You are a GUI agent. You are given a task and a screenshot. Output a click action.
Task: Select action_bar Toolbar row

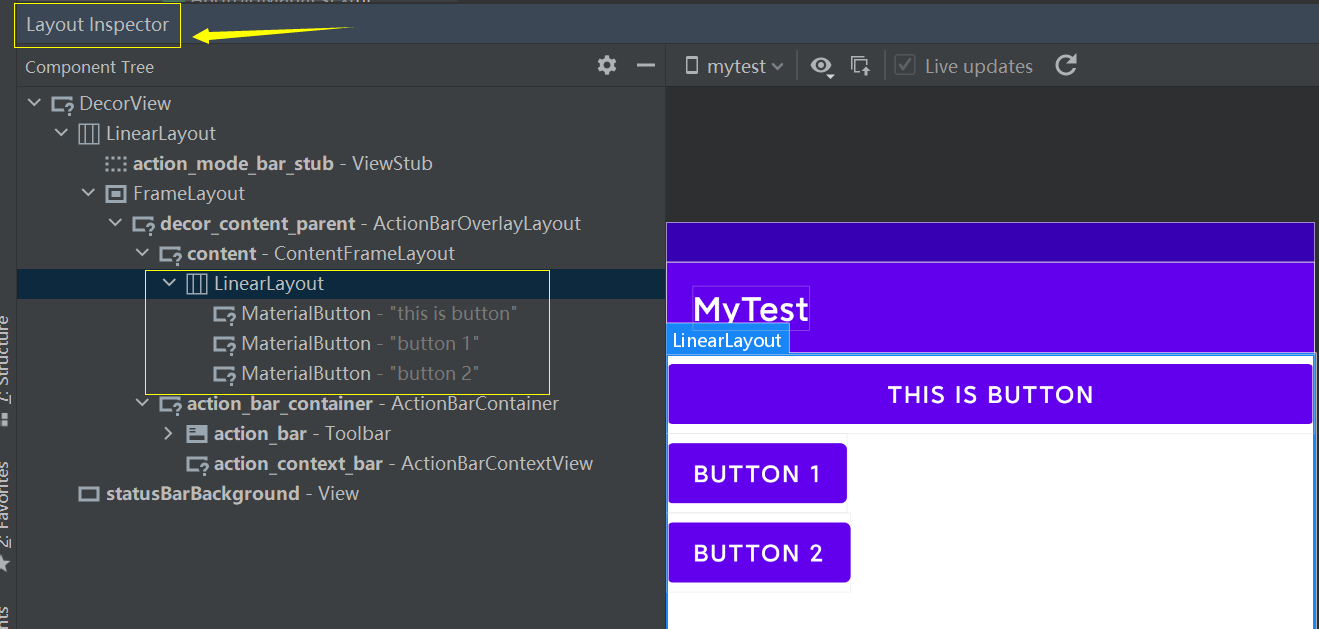point(341,433)
